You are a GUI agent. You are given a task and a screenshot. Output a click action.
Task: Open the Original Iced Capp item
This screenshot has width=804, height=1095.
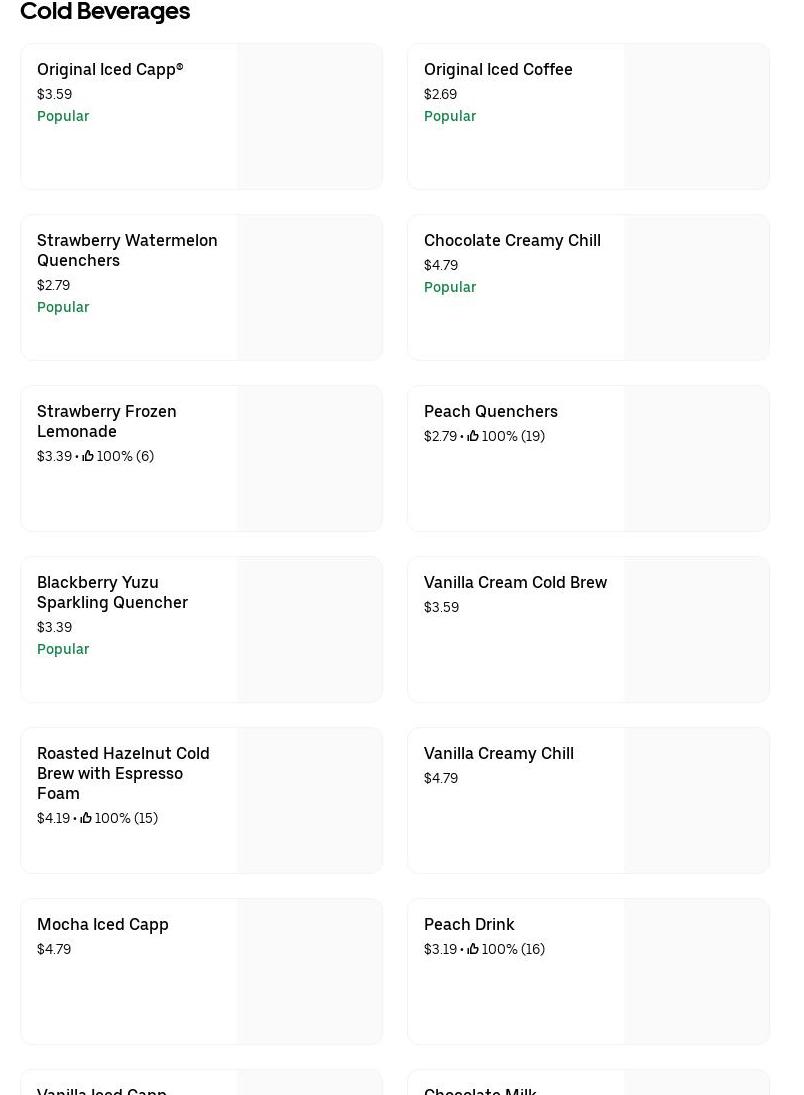click(110, 70)
